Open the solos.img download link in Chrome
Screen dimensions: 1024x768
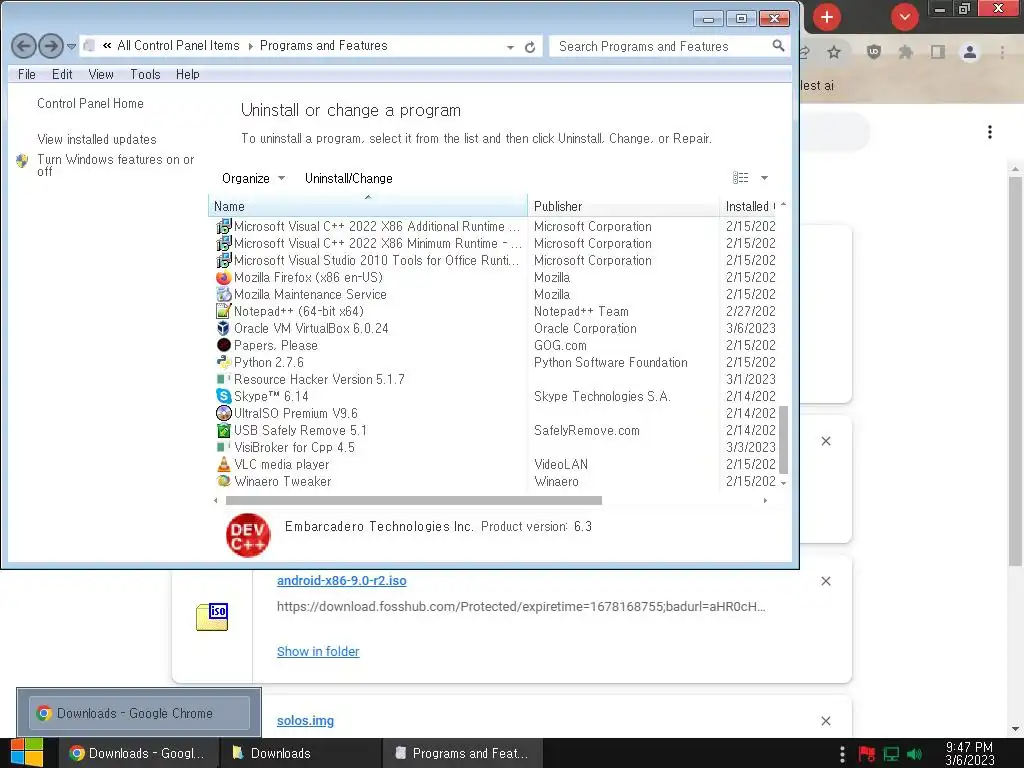(x=305, y=720)
